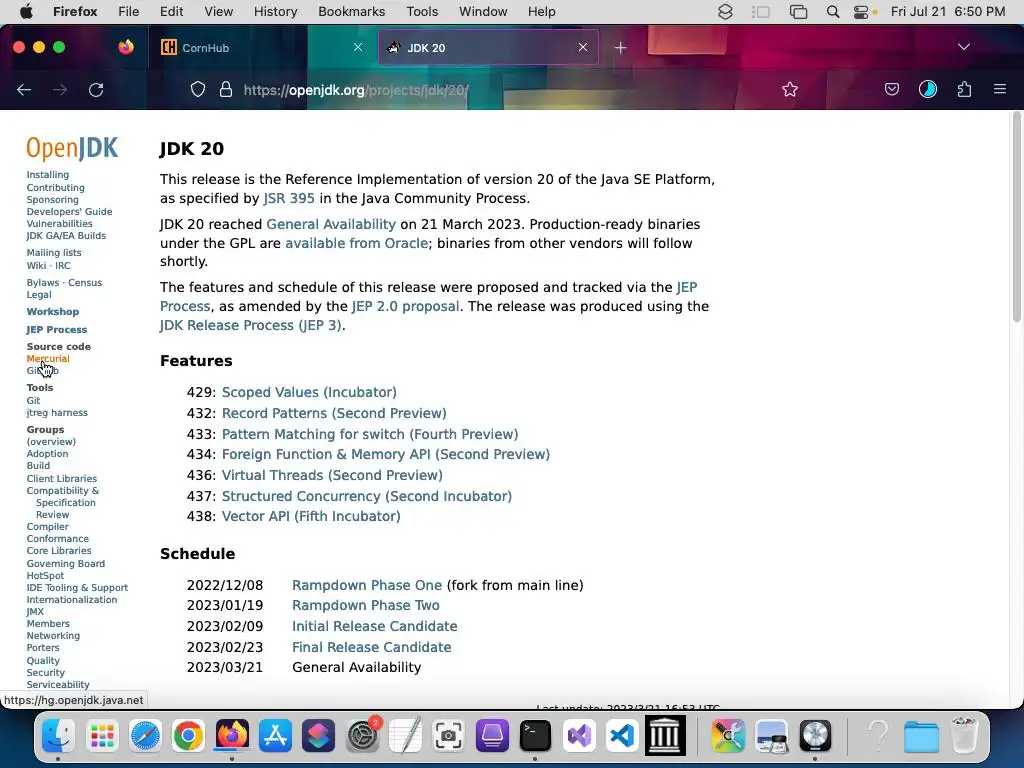Follow the General Availability link

pos(331,224)
